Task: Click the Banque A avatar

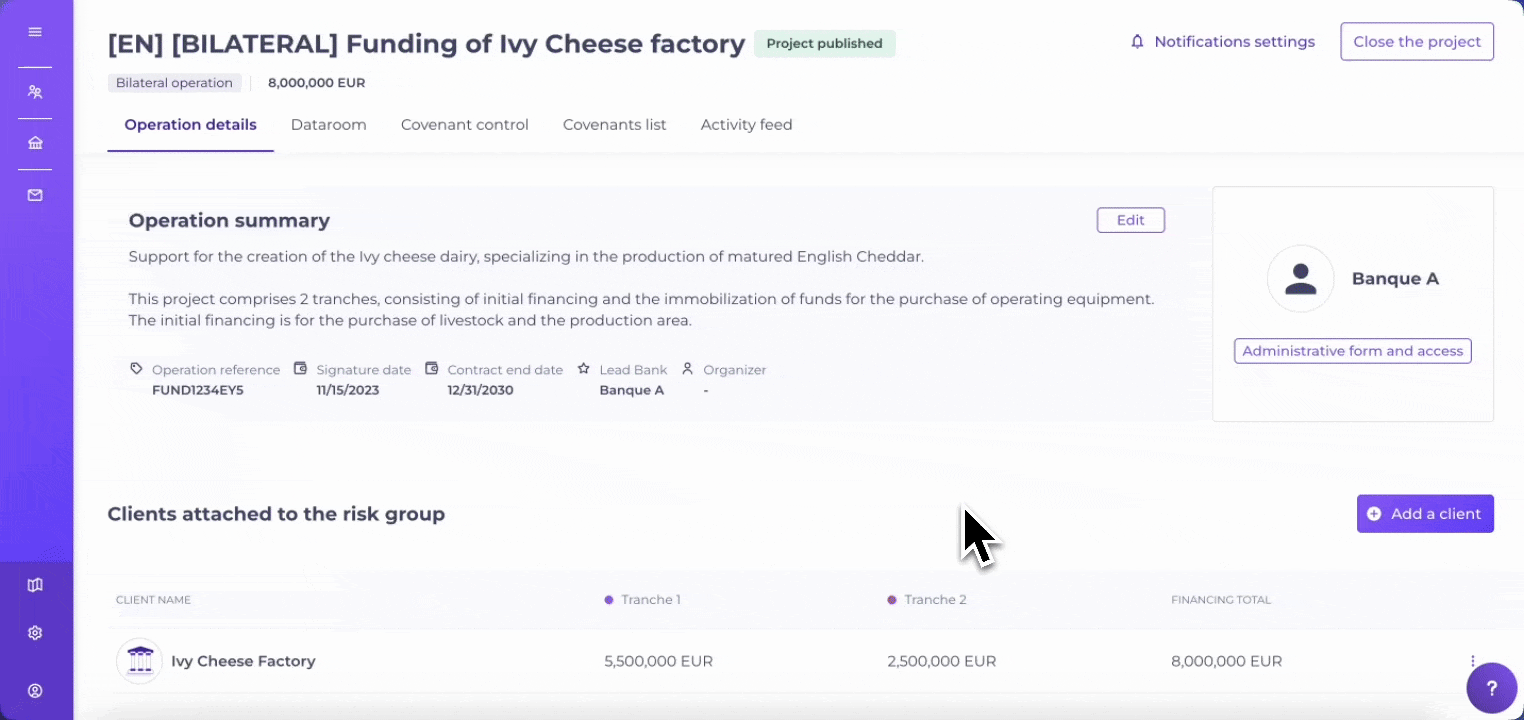Action: click(x=1300, y=279)
